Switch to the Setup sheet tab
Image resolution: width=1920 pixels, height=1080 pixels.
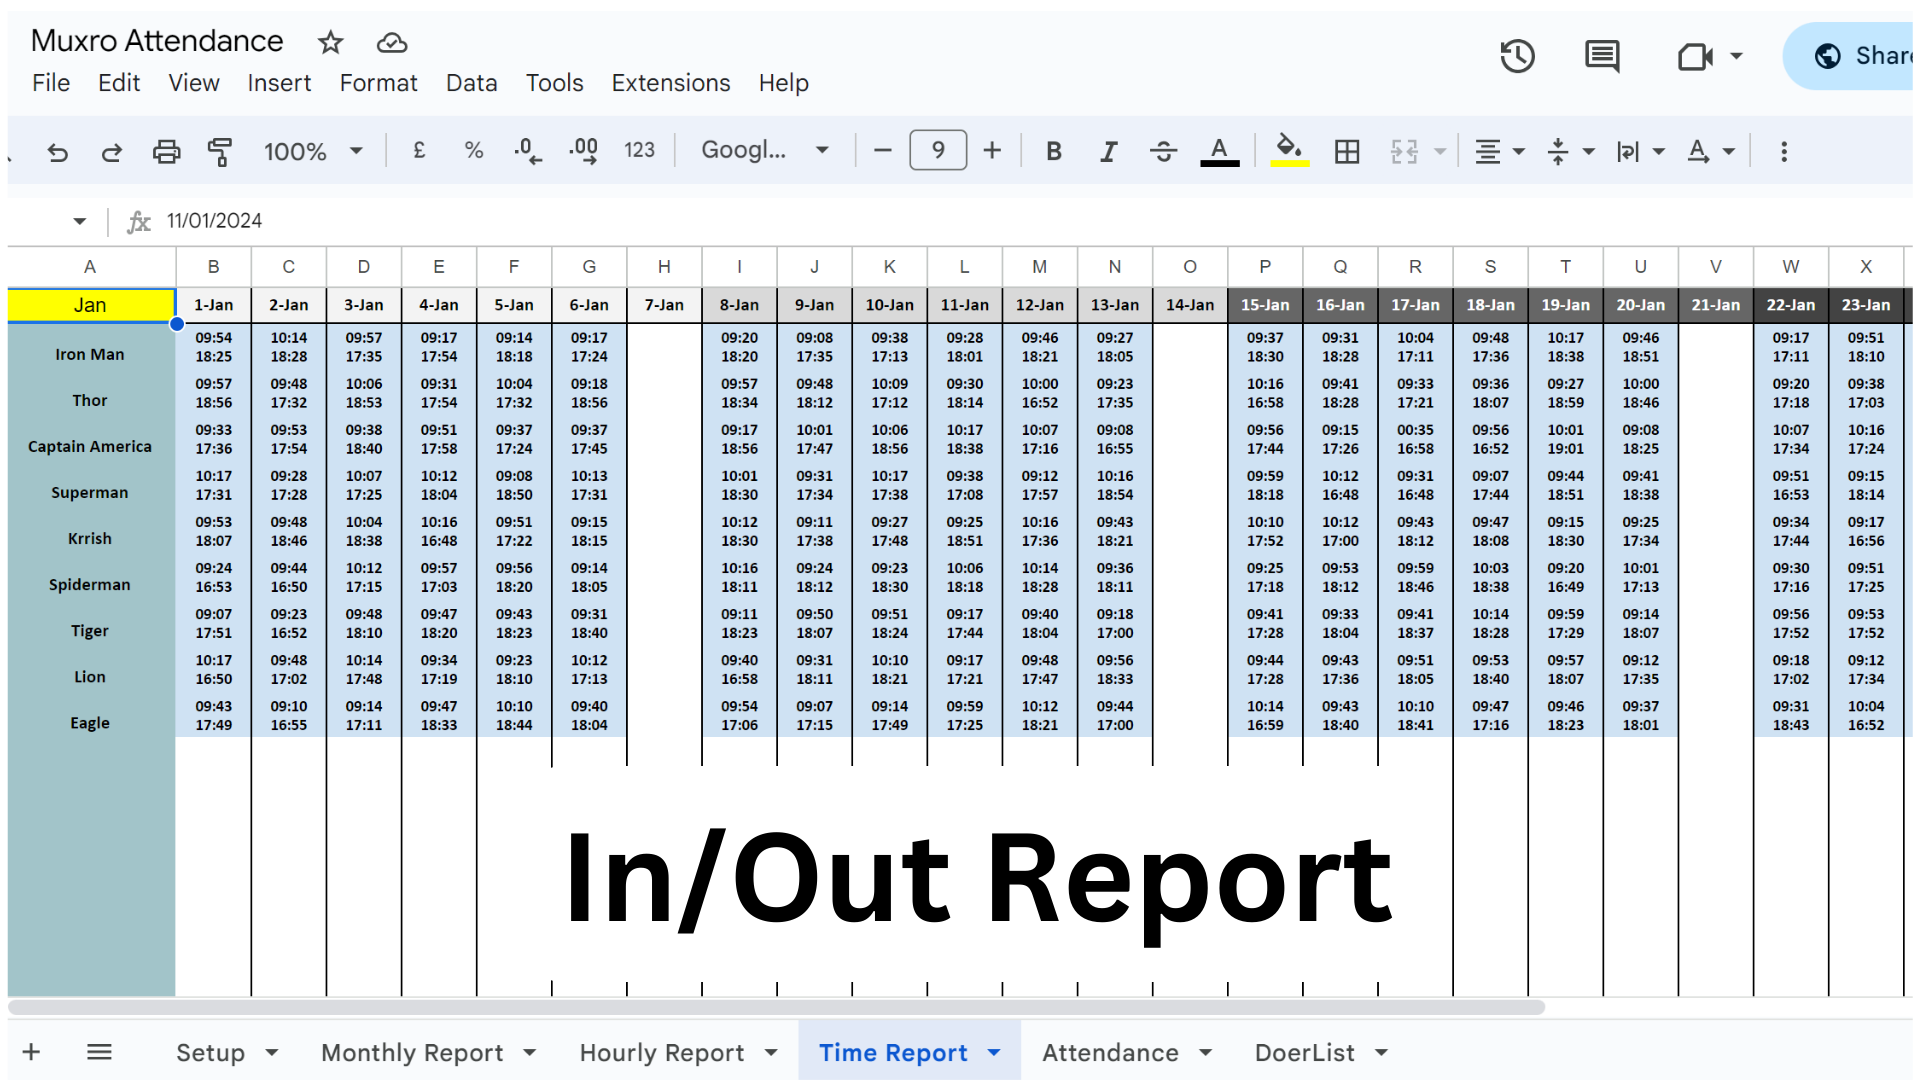210,1053
